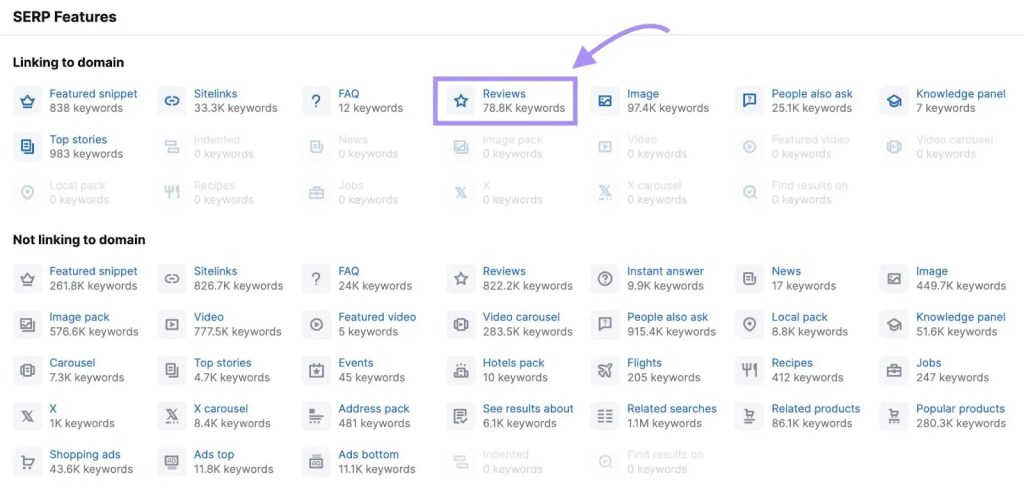This screenshot has width=1024, height=492.
Task: Click the Reviews star icon in the highlighted box
Action: tap(461, 101)
